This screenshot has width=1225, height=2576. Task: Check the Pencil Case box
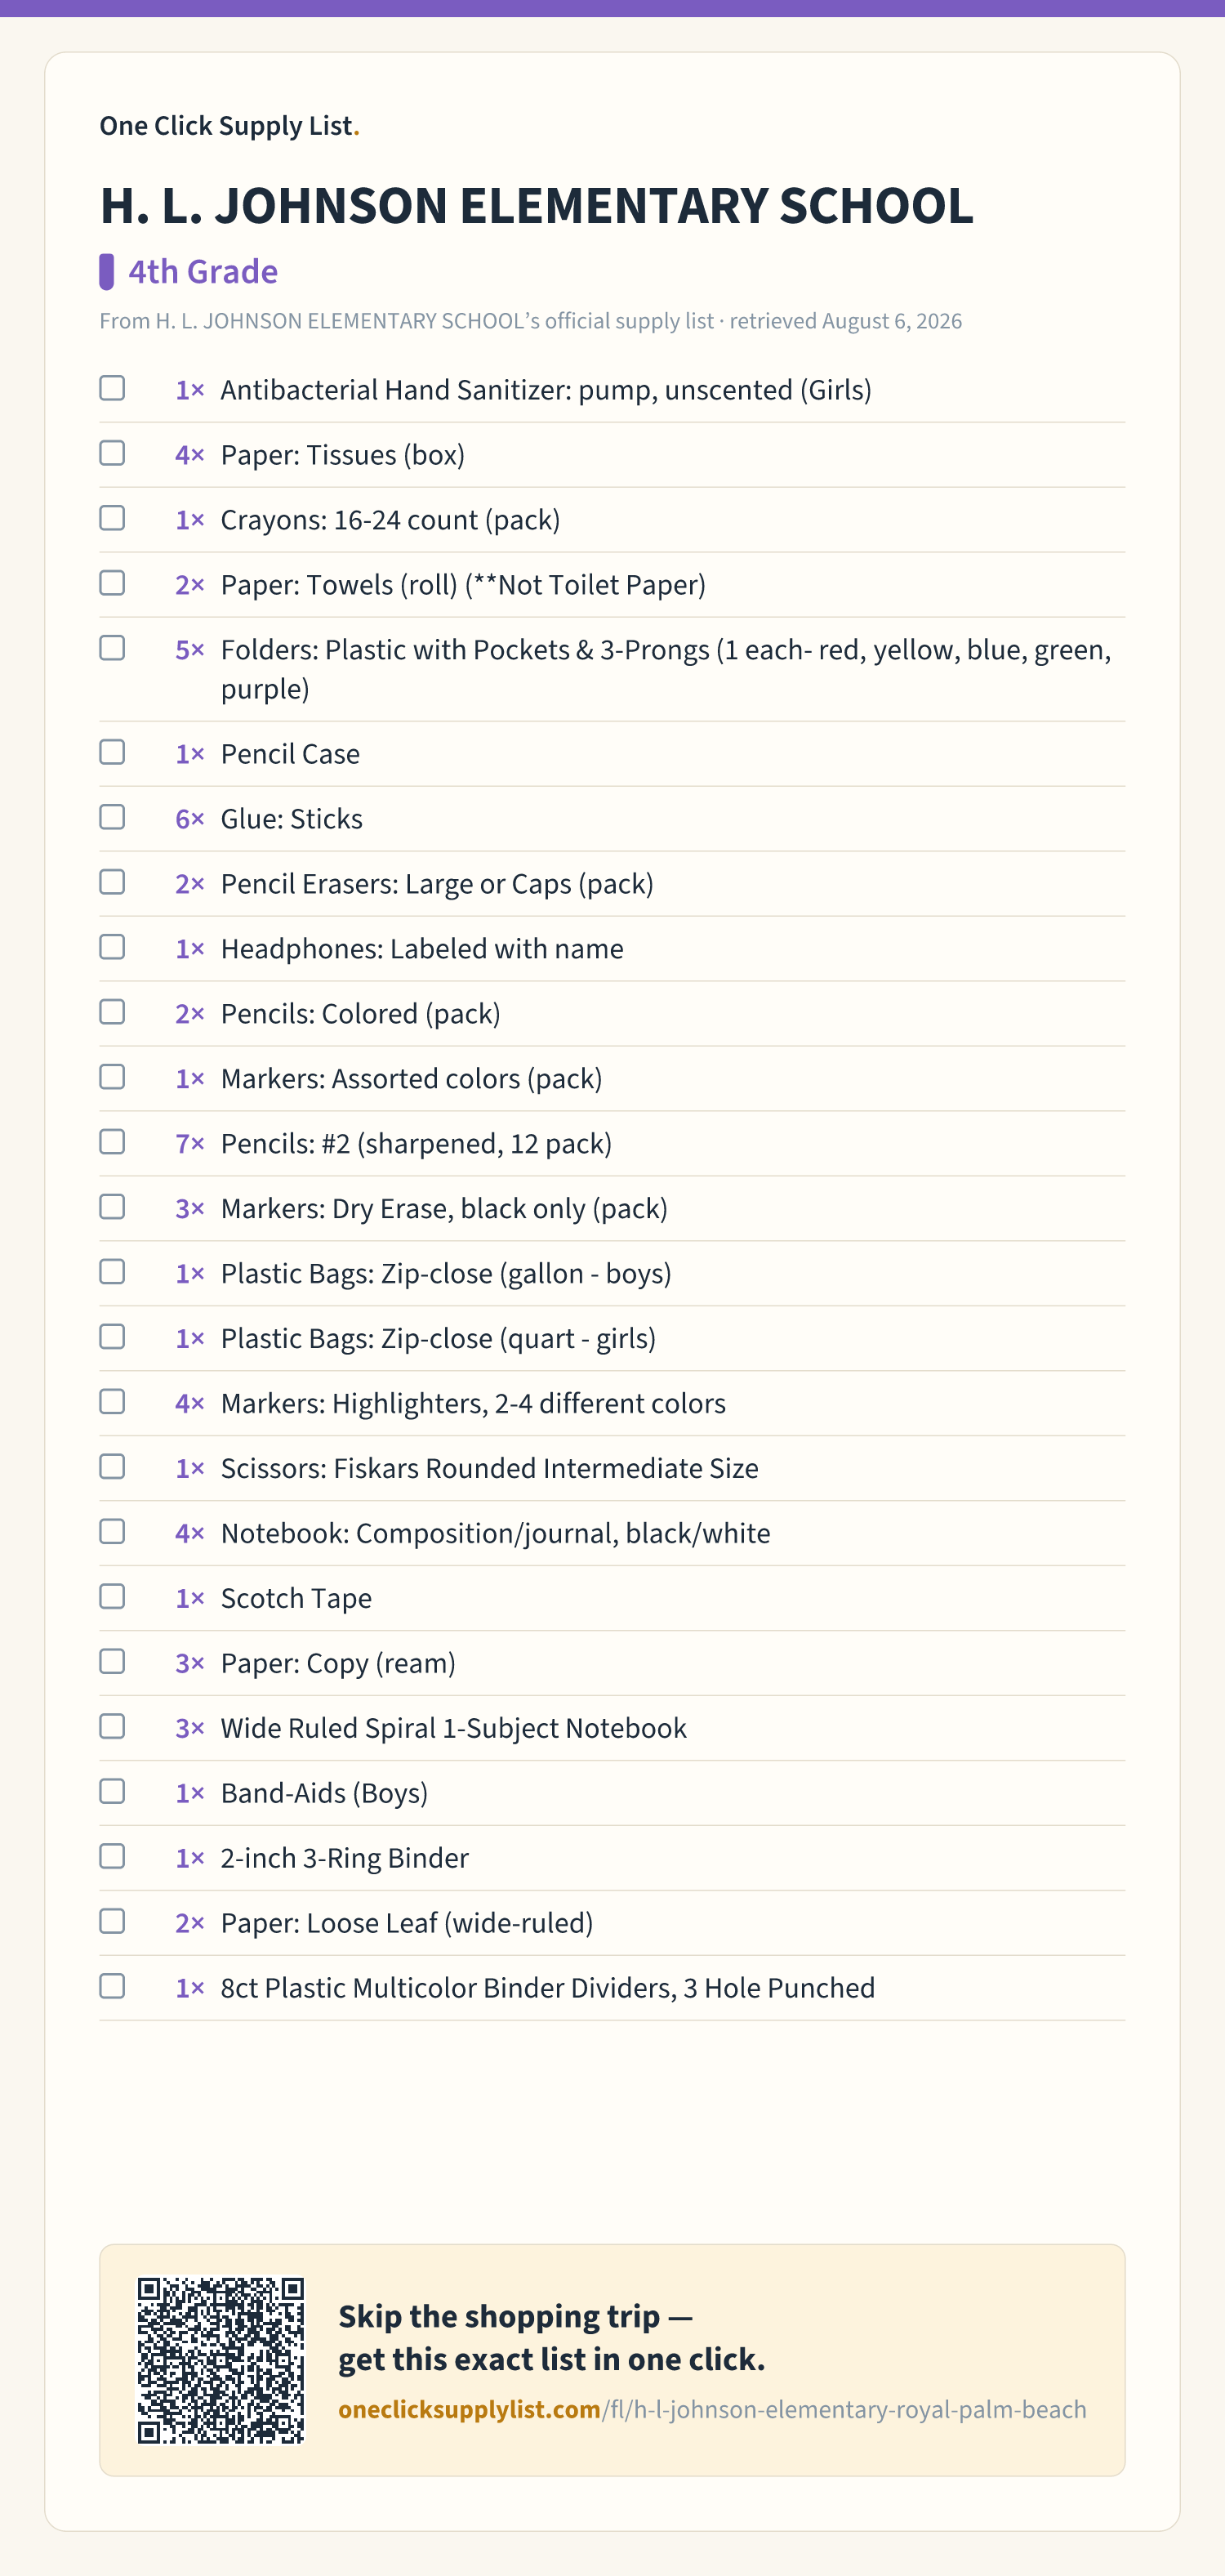(112, 752)
